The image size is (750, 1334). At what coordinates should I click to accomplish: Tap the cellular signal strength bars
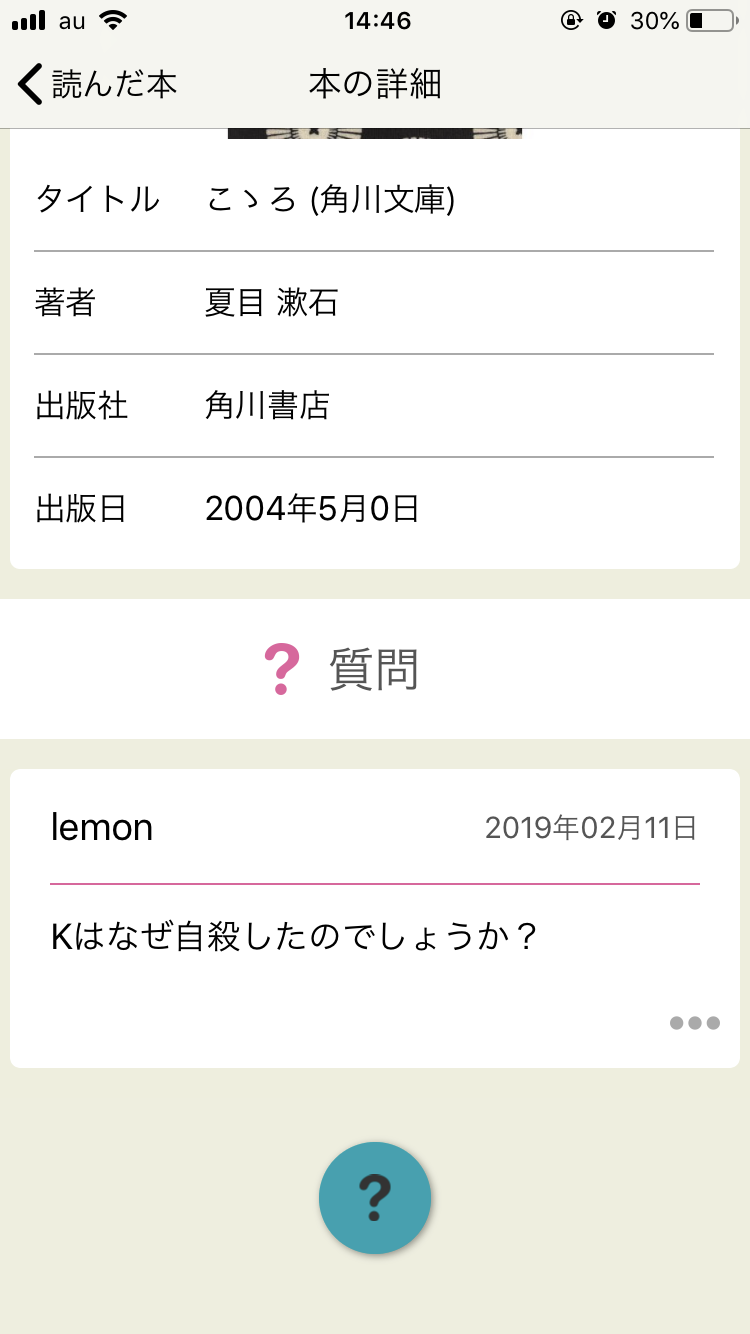[29, 20]
